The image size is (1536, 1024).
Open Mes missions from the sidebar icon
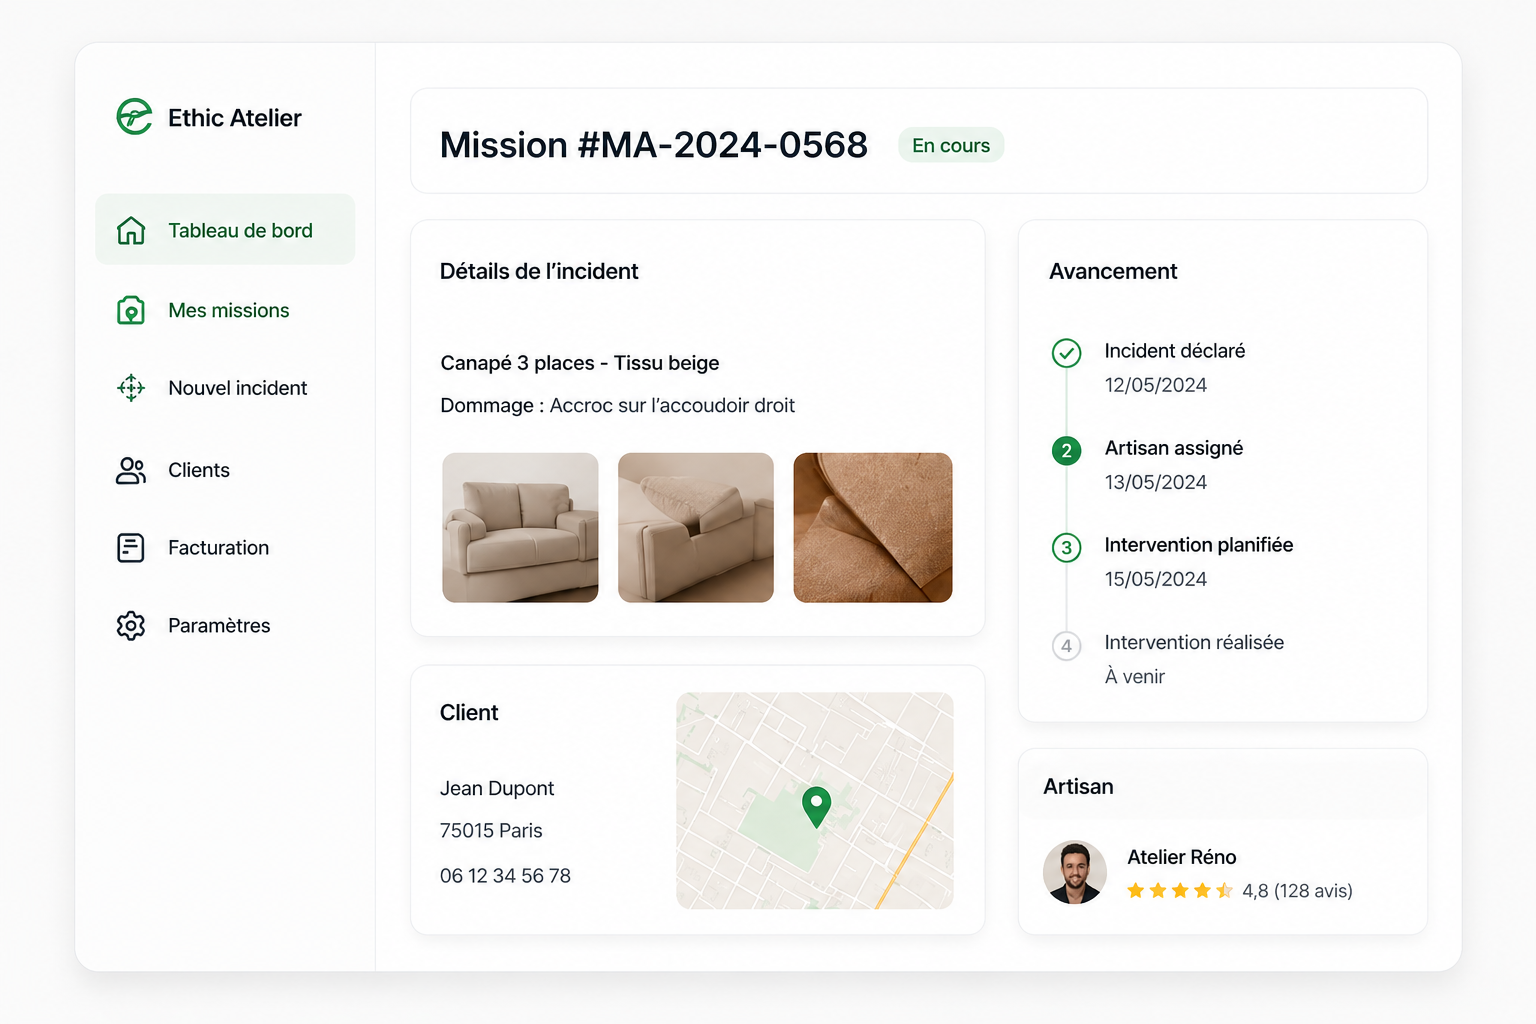(131, 310)
